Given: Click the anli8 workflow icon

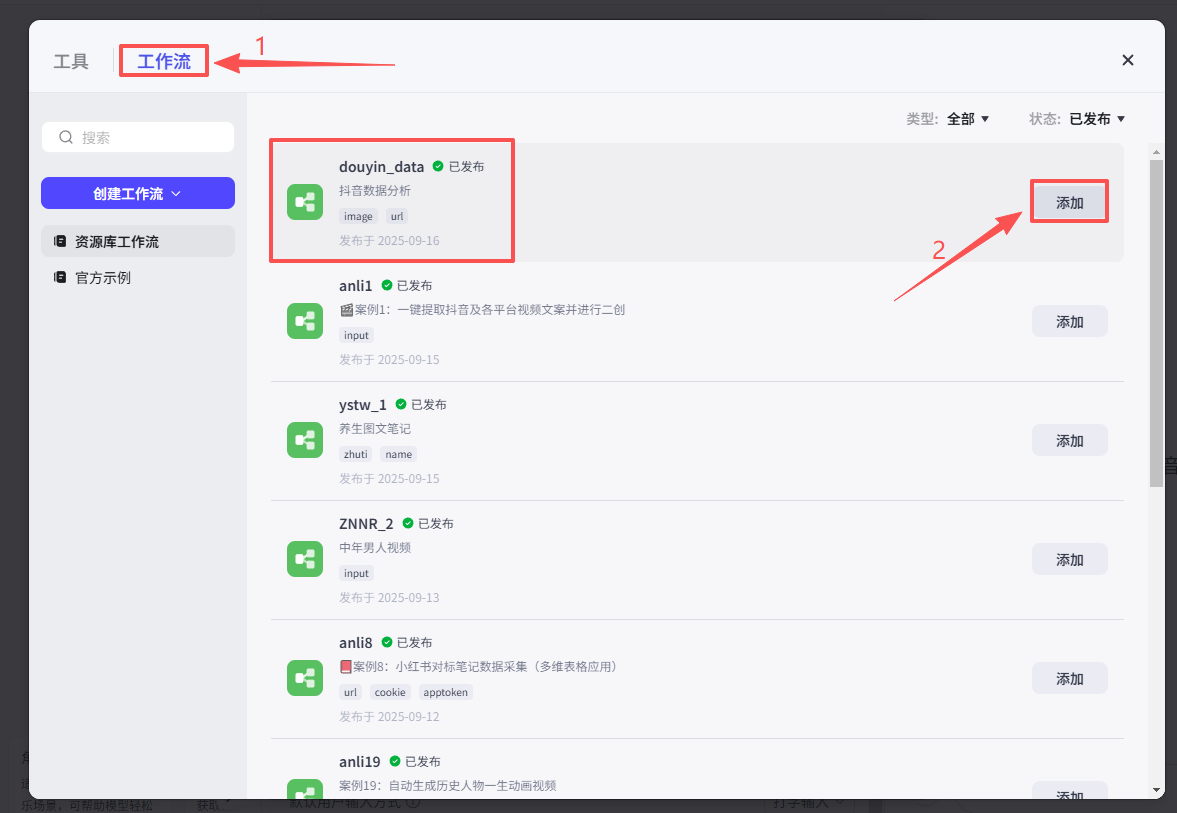Looking at the screenshot, I should point(304,678).
